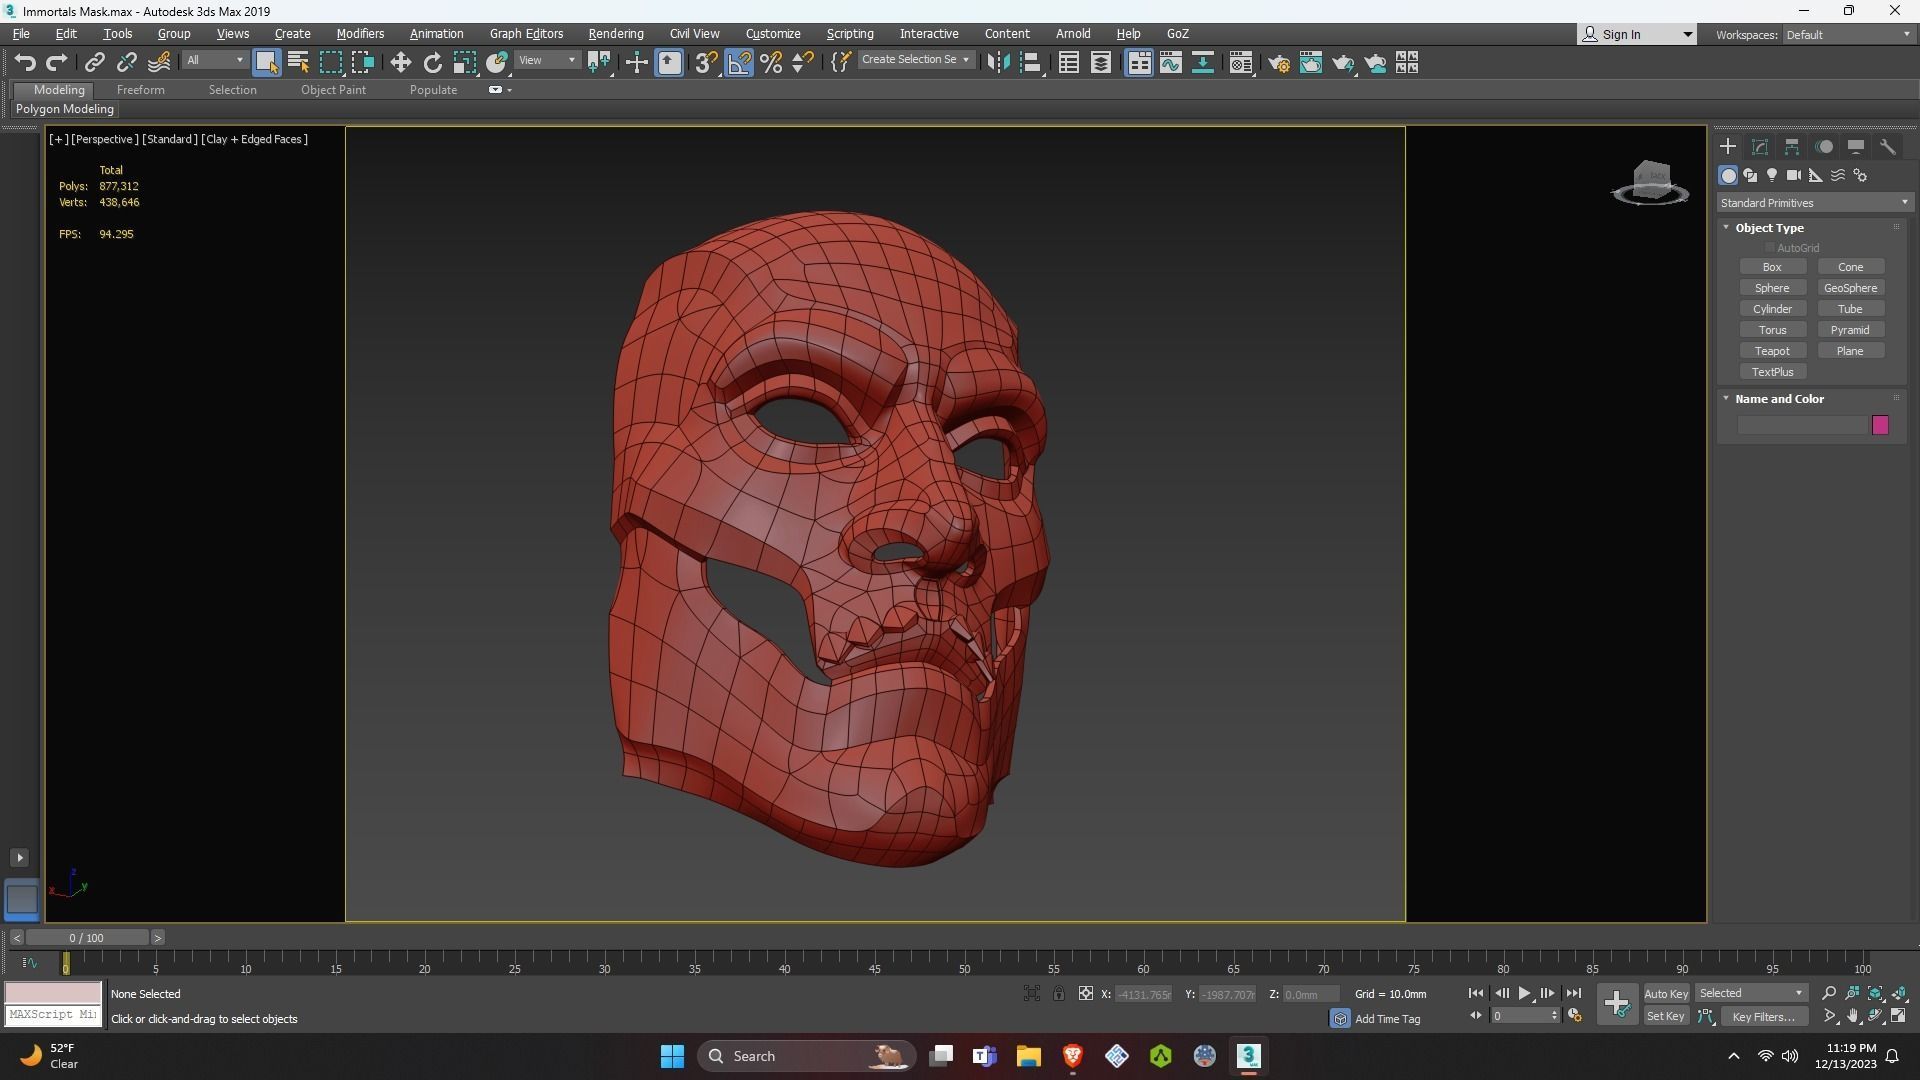Open Rendered Frame Window icon
Screen dimensions: 1920x1080
(1311, 63)
